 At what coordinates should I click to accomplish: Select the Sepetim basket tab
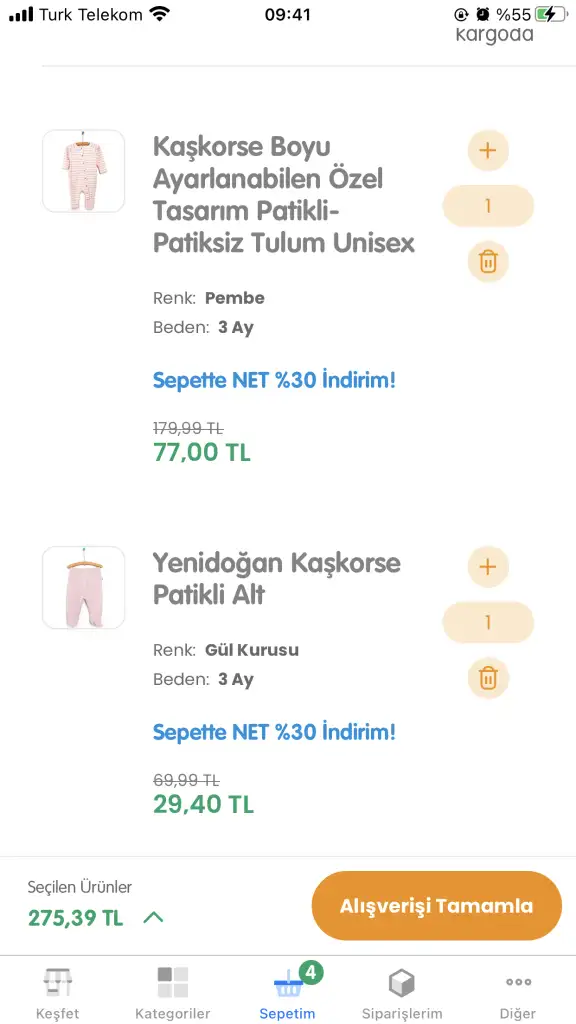287,993
